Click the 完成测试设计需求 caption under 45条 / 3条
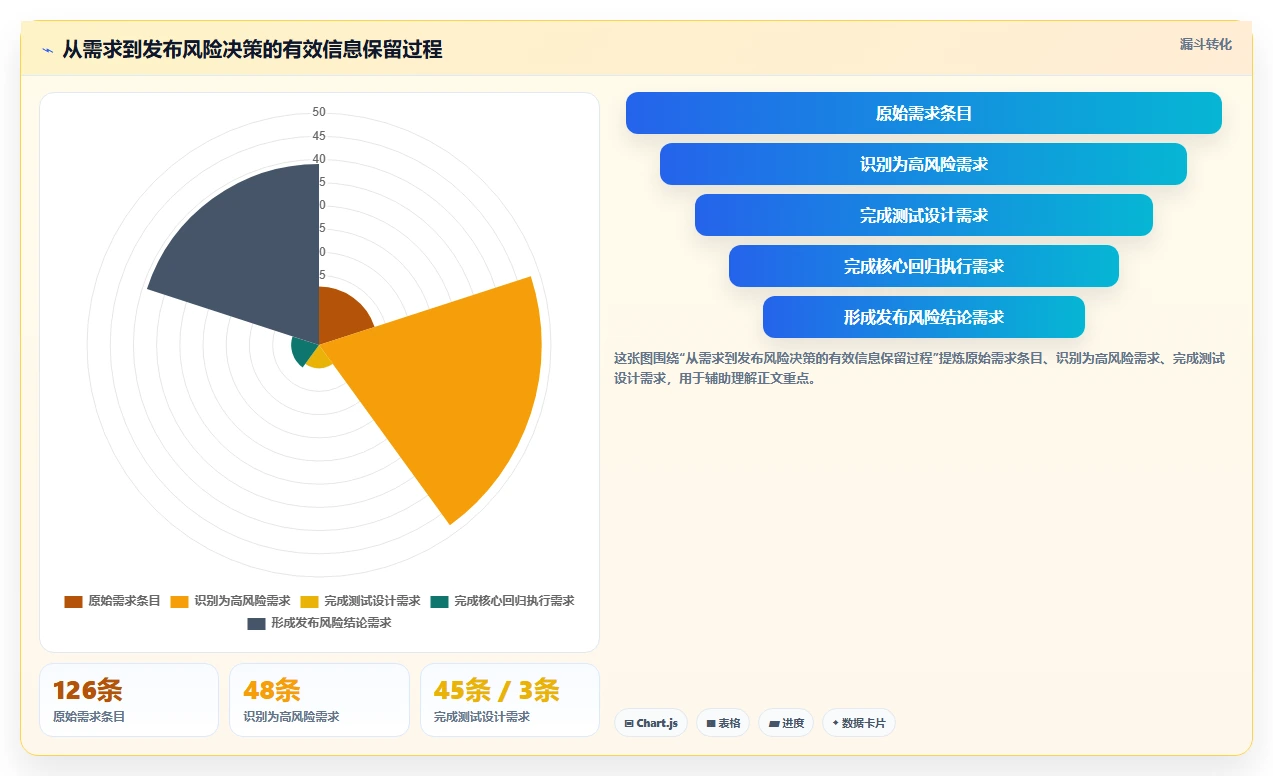This screenshot has width=1273, height=776. 482,717
